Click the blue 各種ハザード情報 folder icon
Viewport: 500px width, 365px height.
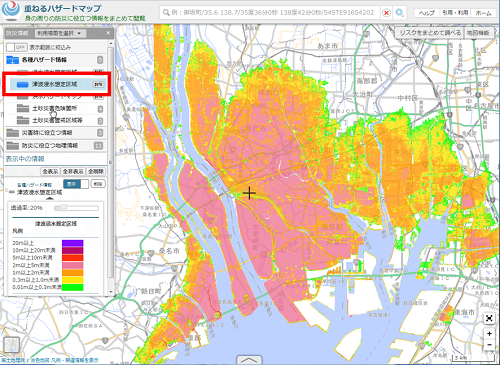coord(13,60)
